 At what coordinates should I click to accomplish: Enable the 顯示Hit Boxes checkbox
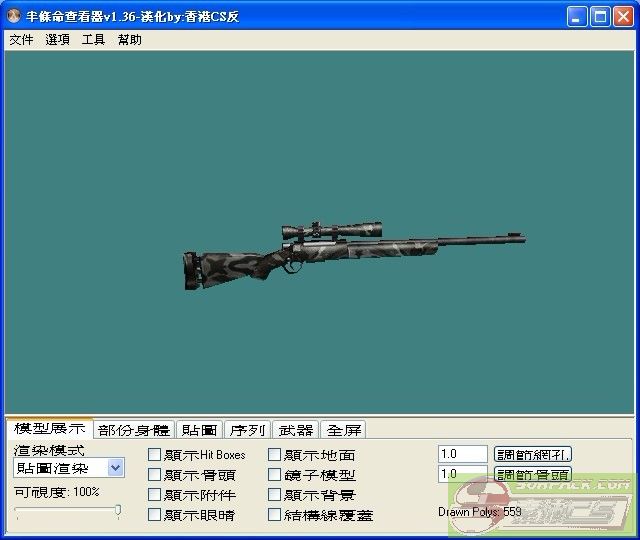(155, 455)
